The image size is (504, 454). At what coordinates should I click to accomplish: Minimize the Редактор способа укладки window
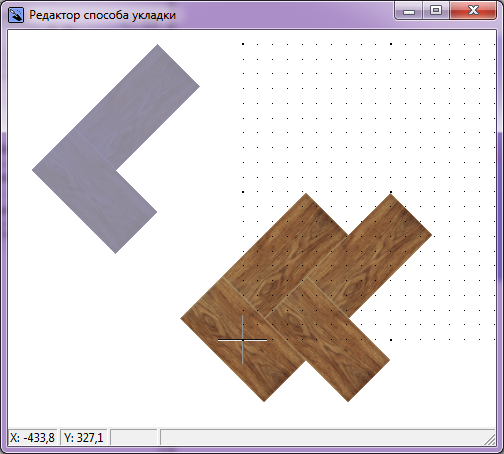click(x=409, y=11)
